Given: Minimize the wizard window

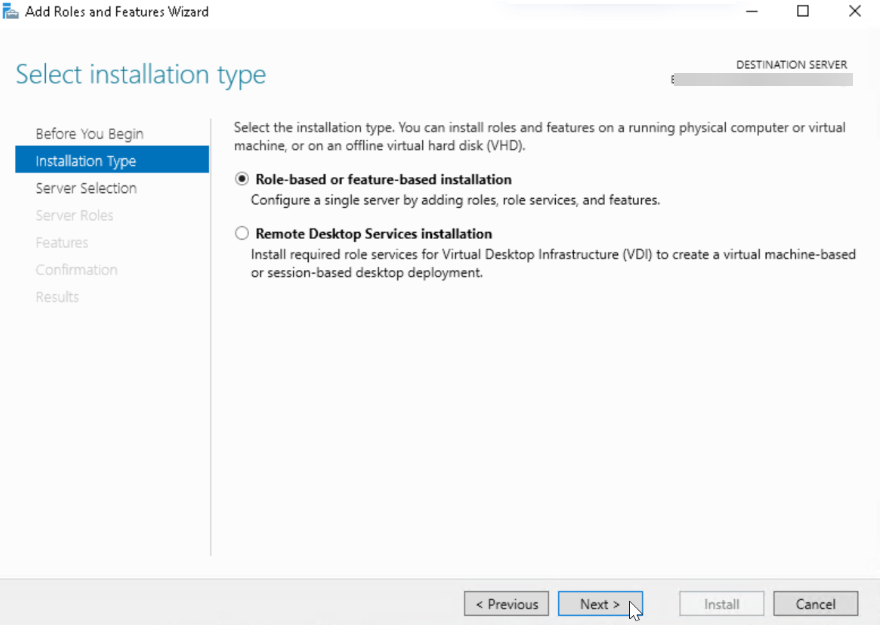Looking at the screenshot, I should 751,11.
